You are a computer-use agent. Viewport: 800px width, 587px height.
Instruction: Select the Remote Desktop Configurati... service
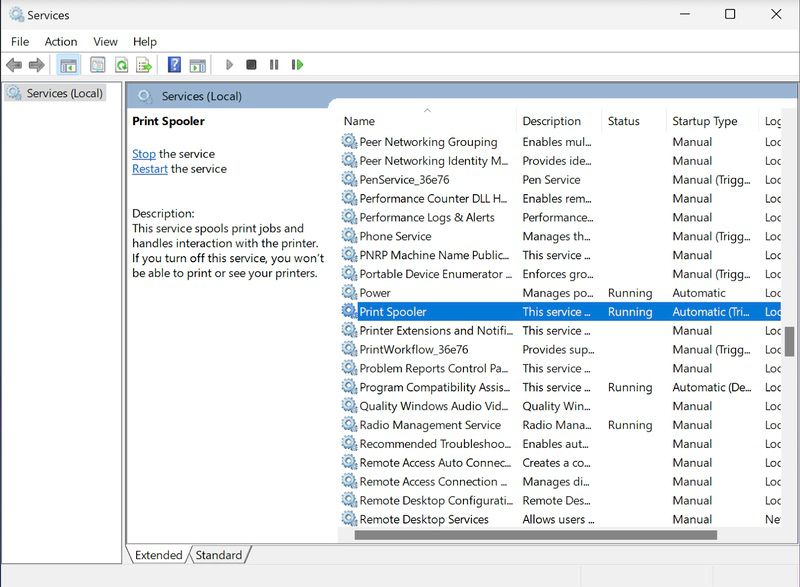tap(436, 500)
